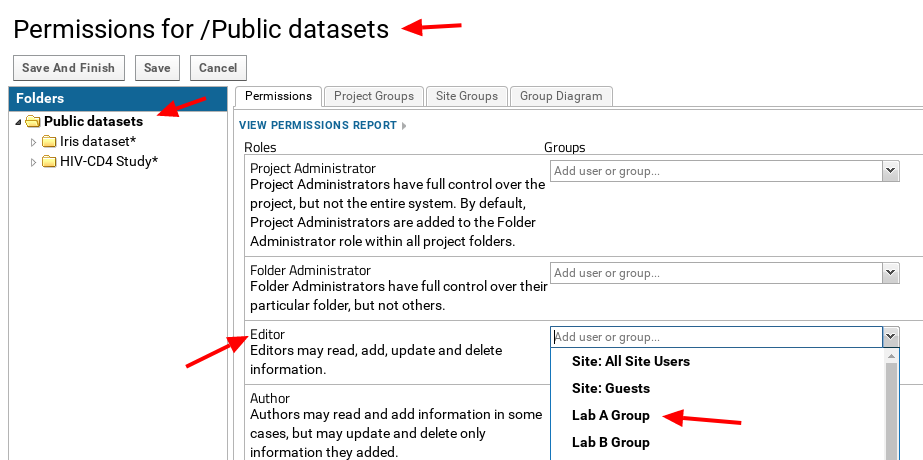The height and width of the screenshot is (460, 923).
Task: Switch to the Project Groups tab
Action: coord(373,96)
